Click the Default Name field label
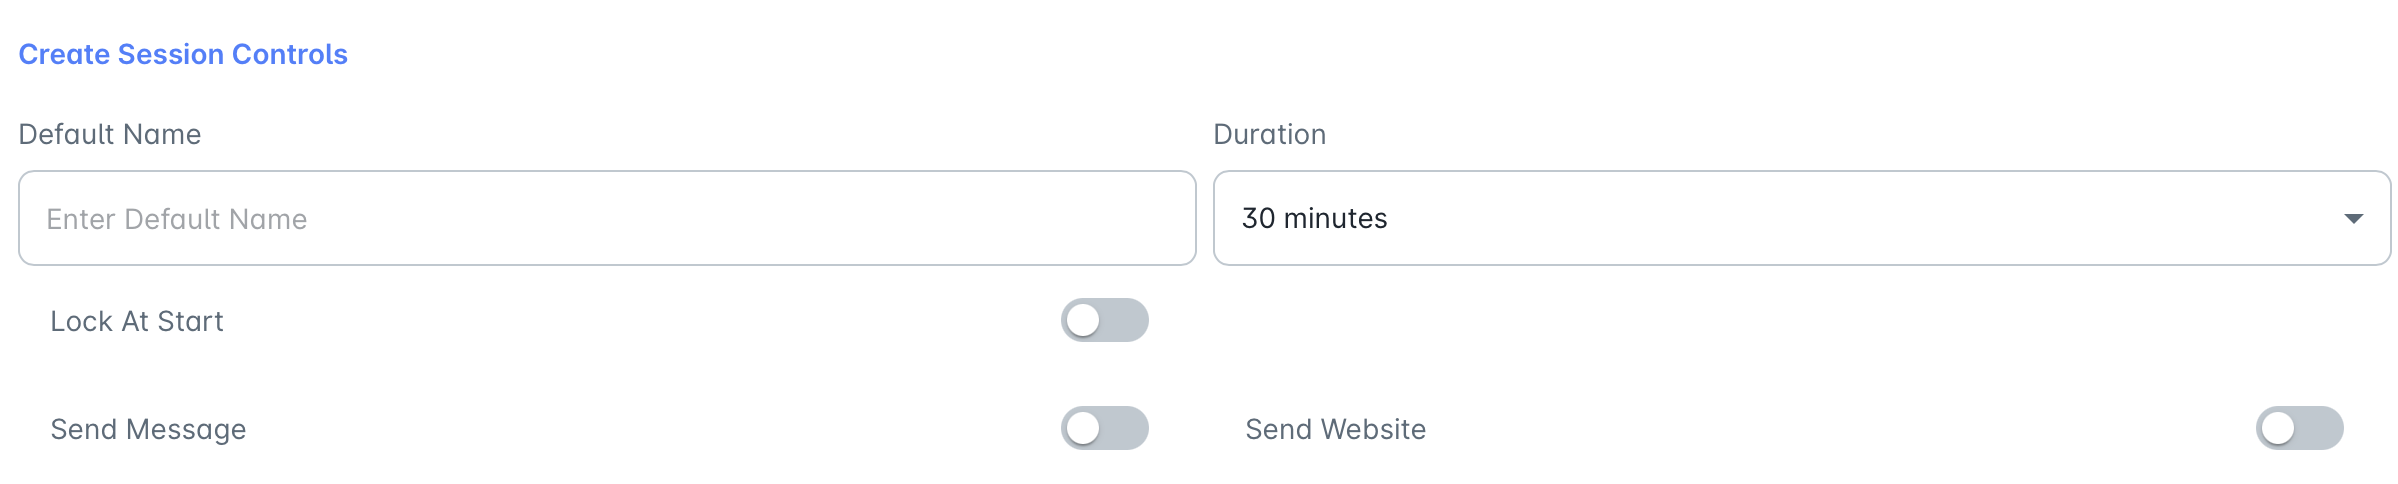2398x484 pixels. 110,134
